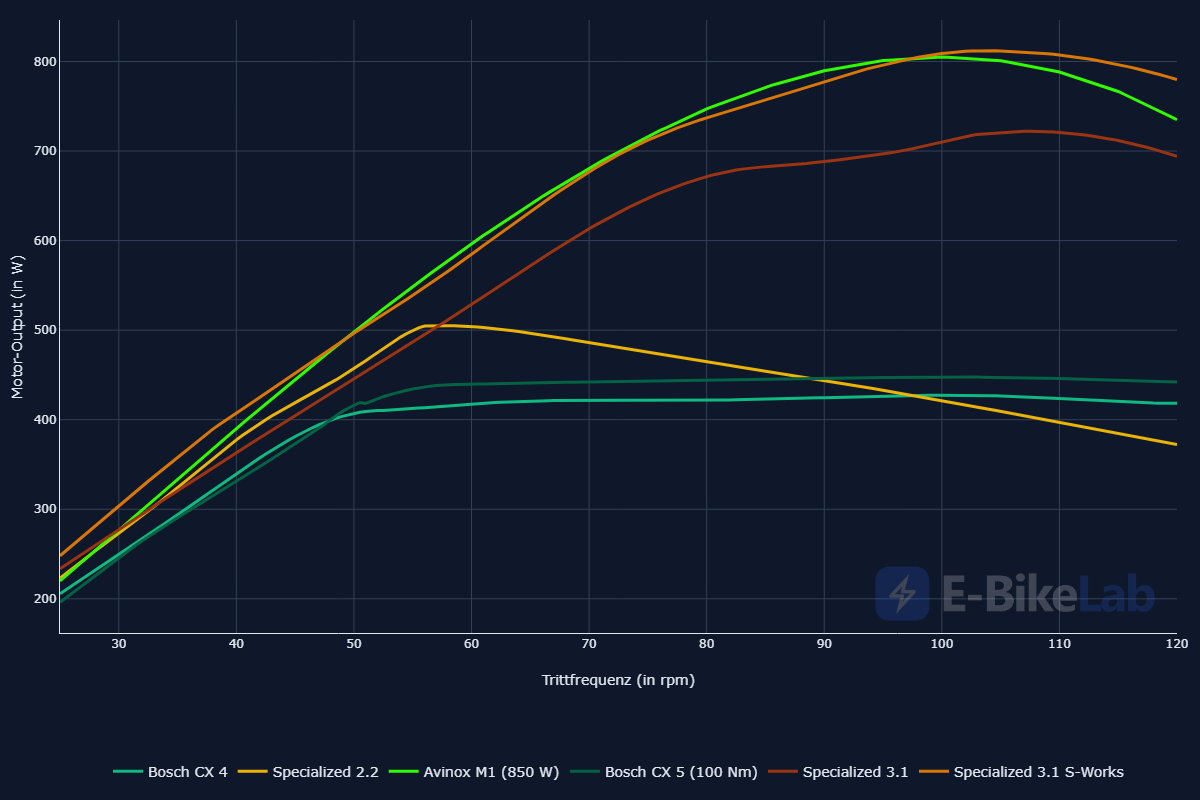The height and width of the screenshot is (800, 1200).
Task: Click the dark green Bosch CX 5 legend marker
Action: click(x=585, y=772)
